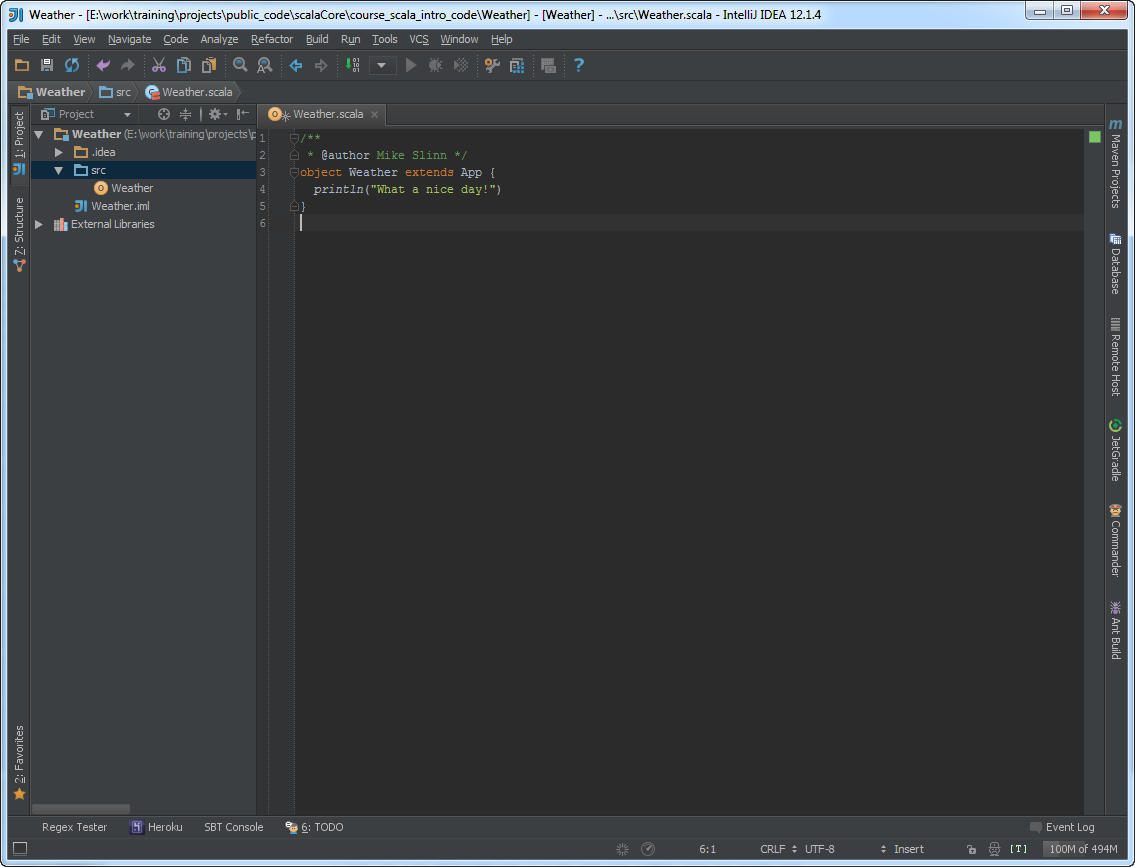
Task: Click the Undo arrow icon
Action: click(103, 65)
